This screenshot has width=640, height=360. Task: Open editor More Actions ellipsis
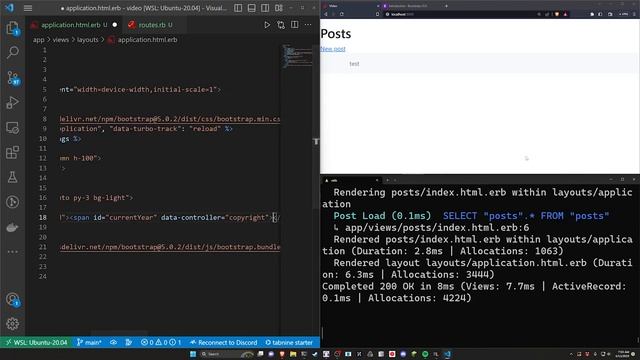point(308,25)
